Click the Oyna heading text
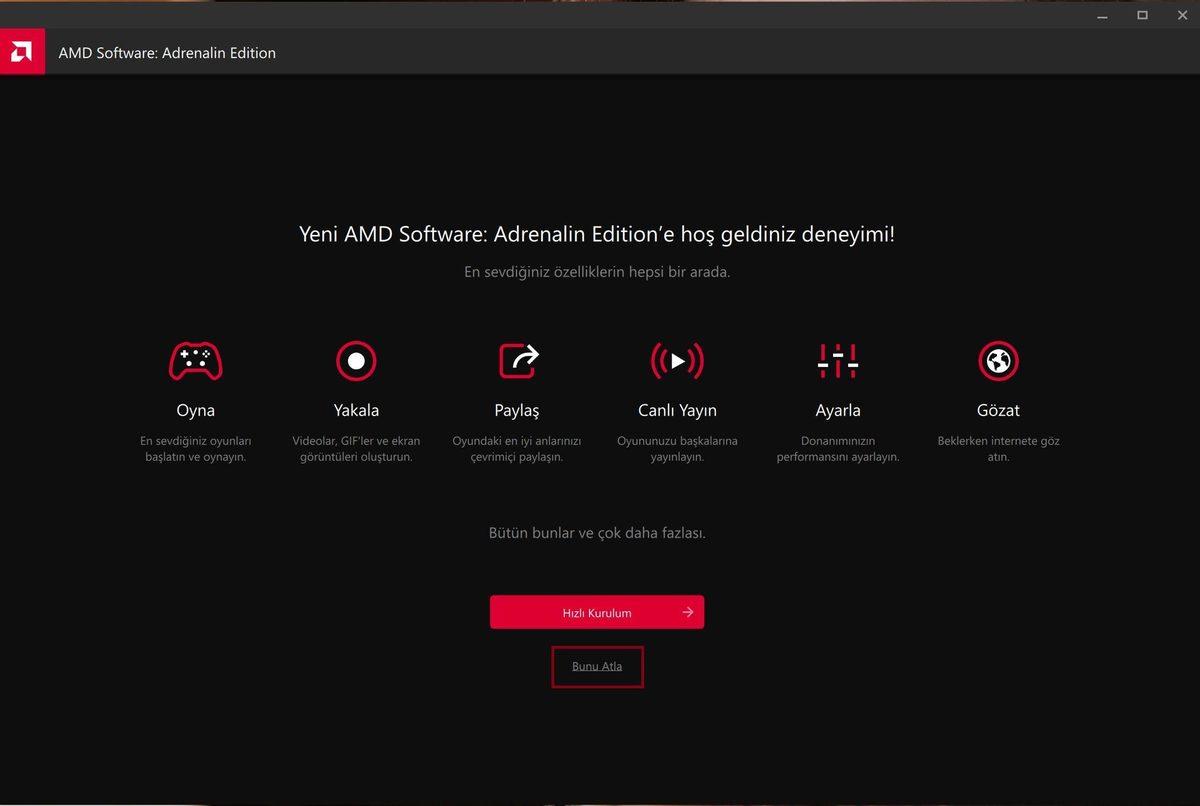1200x806 pixels. (195, 410)
